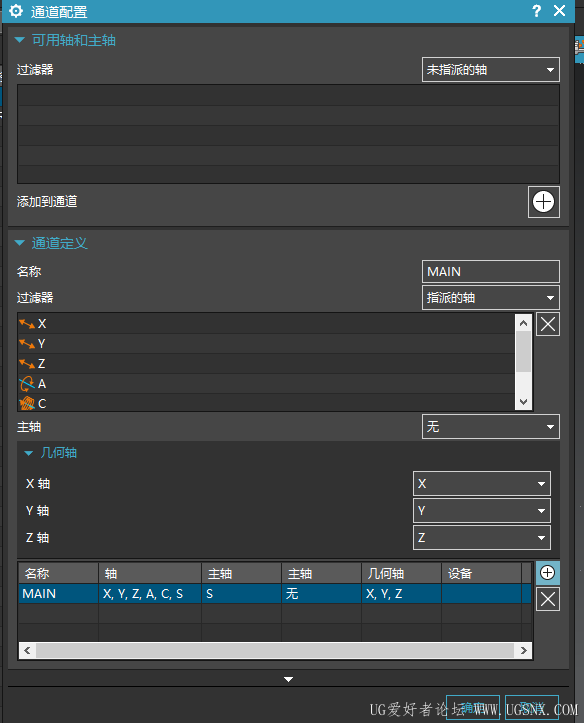Click the 名称 column header

click(58, 573)
